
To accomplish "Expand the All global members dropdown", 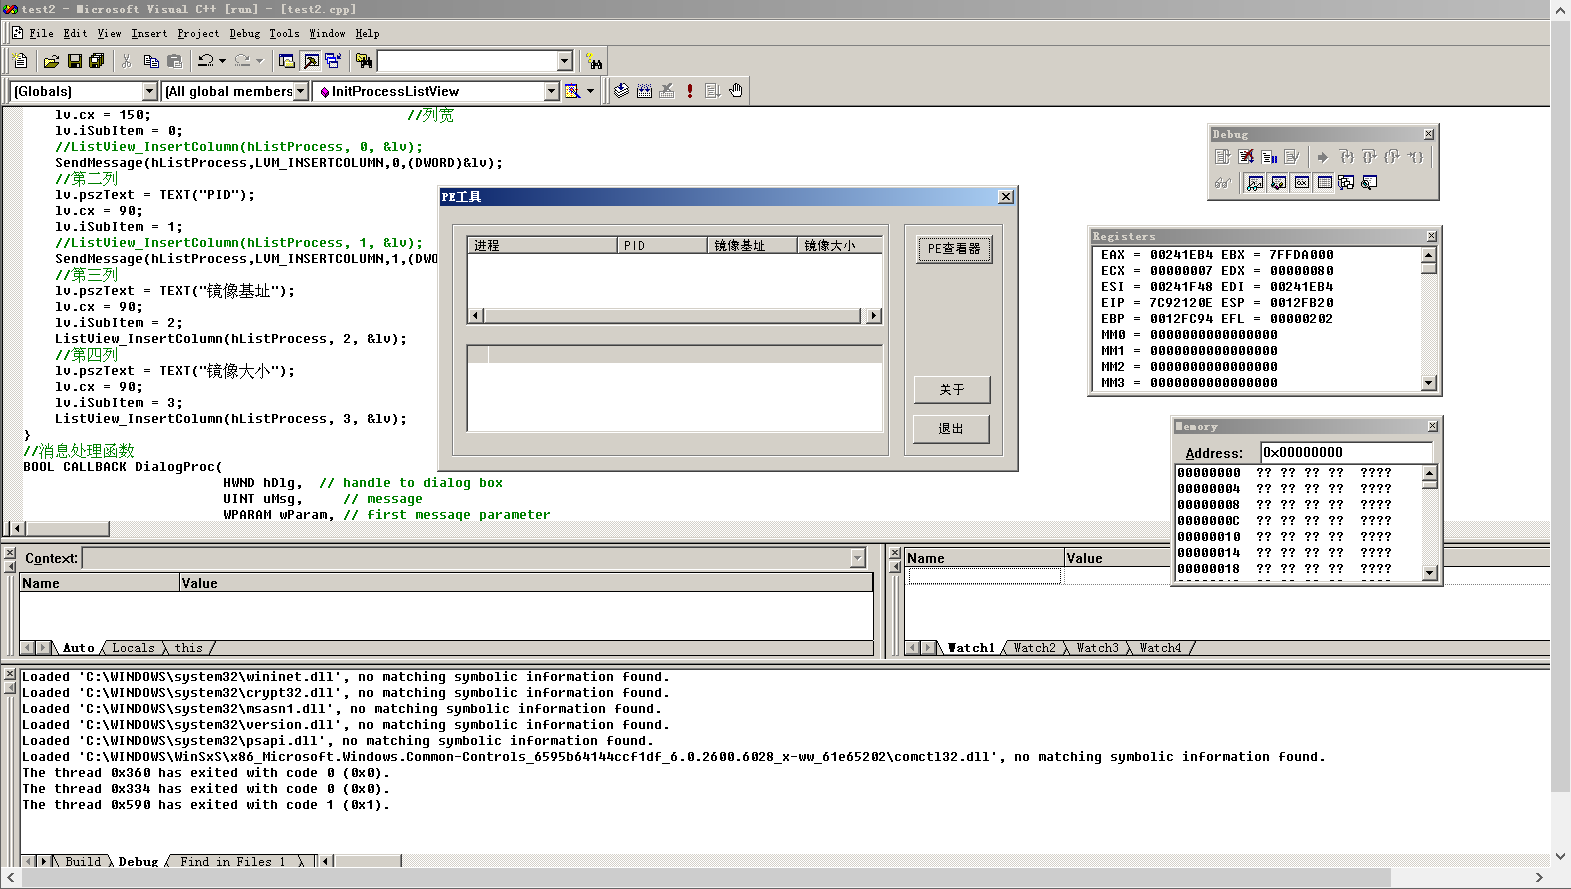I will (300, 91).
